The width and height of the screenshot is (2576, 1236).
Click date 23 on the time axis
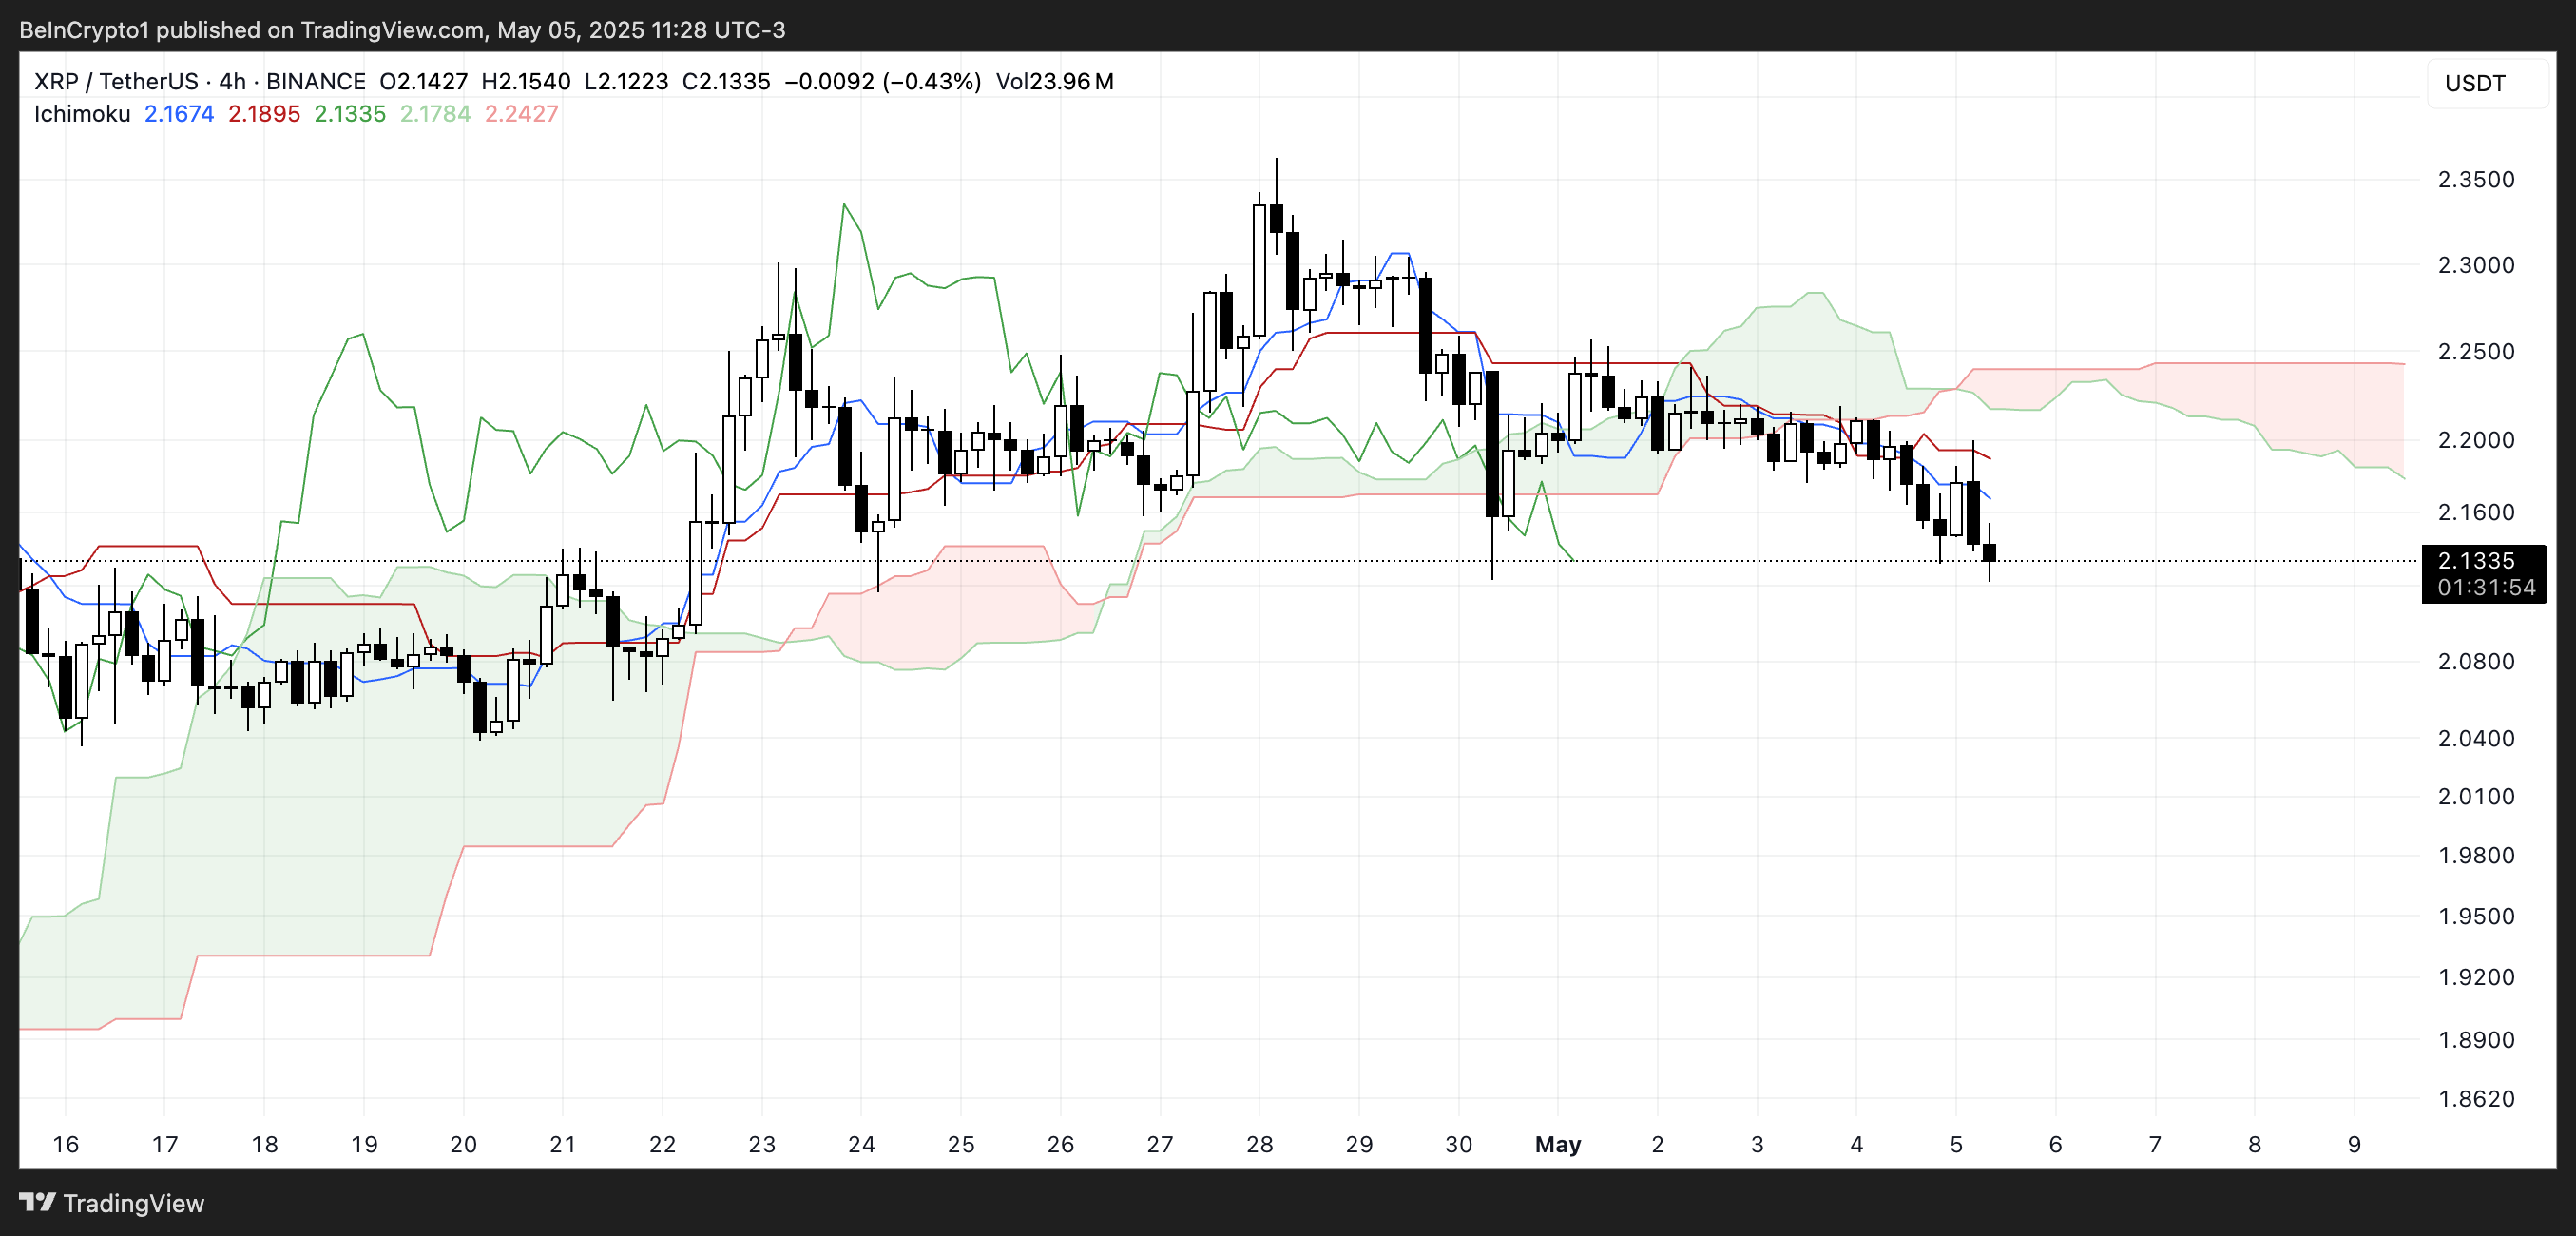coord(762,1143)
